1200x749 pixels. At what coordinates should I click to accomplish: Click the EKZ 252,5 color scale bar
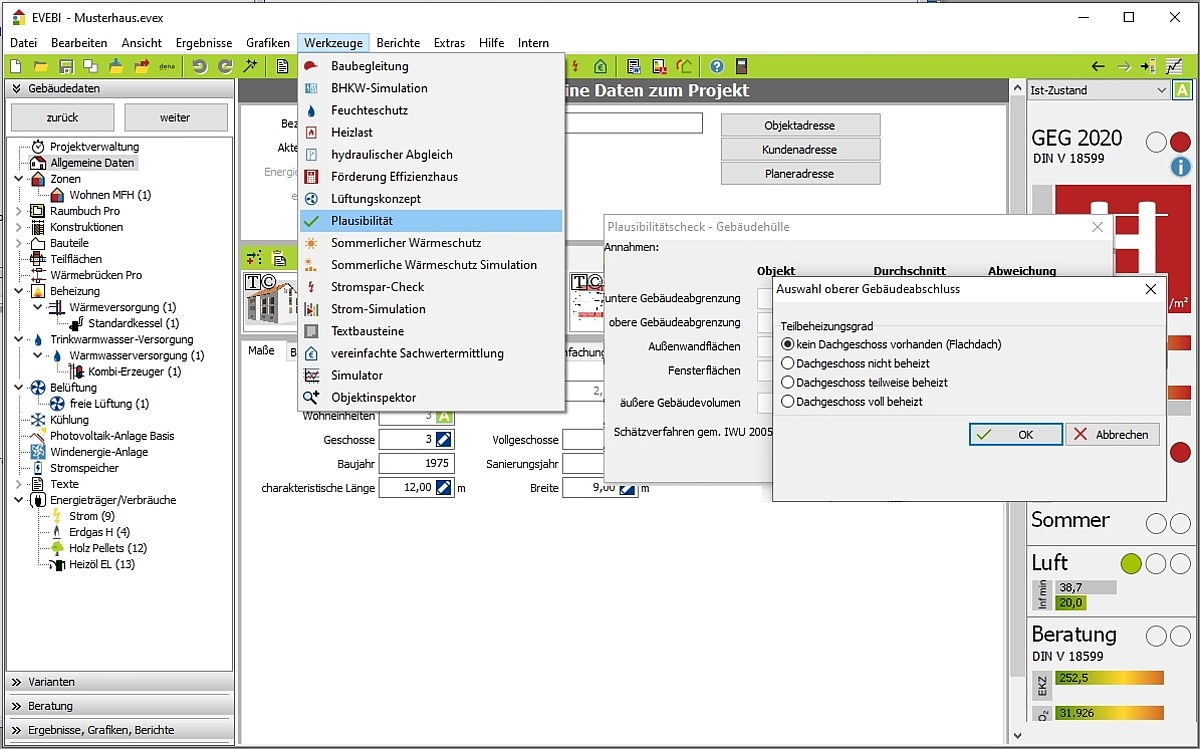(1109, 677)
